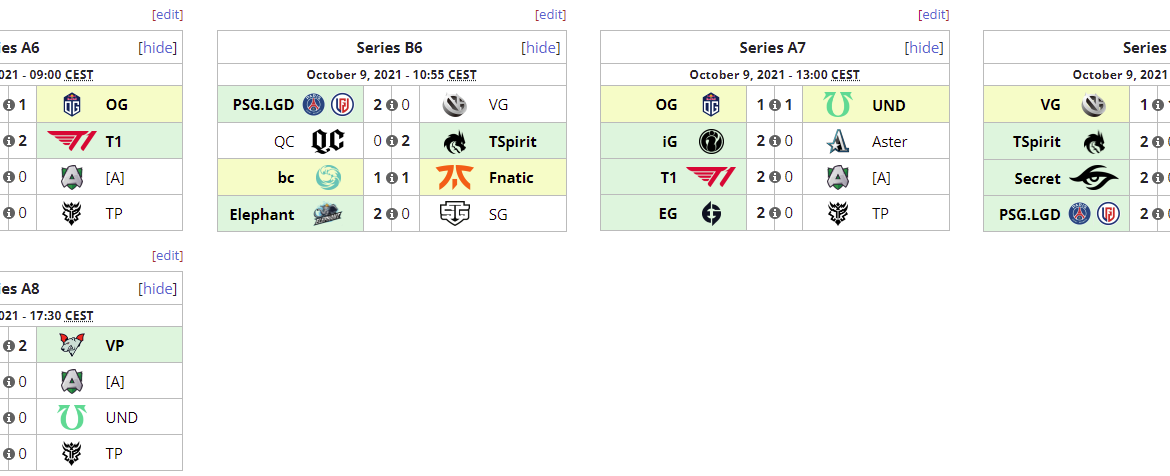Open info for PSG.LGD vs VG match
This screenshot has height=476, width=1170.
tap(392, 105)
